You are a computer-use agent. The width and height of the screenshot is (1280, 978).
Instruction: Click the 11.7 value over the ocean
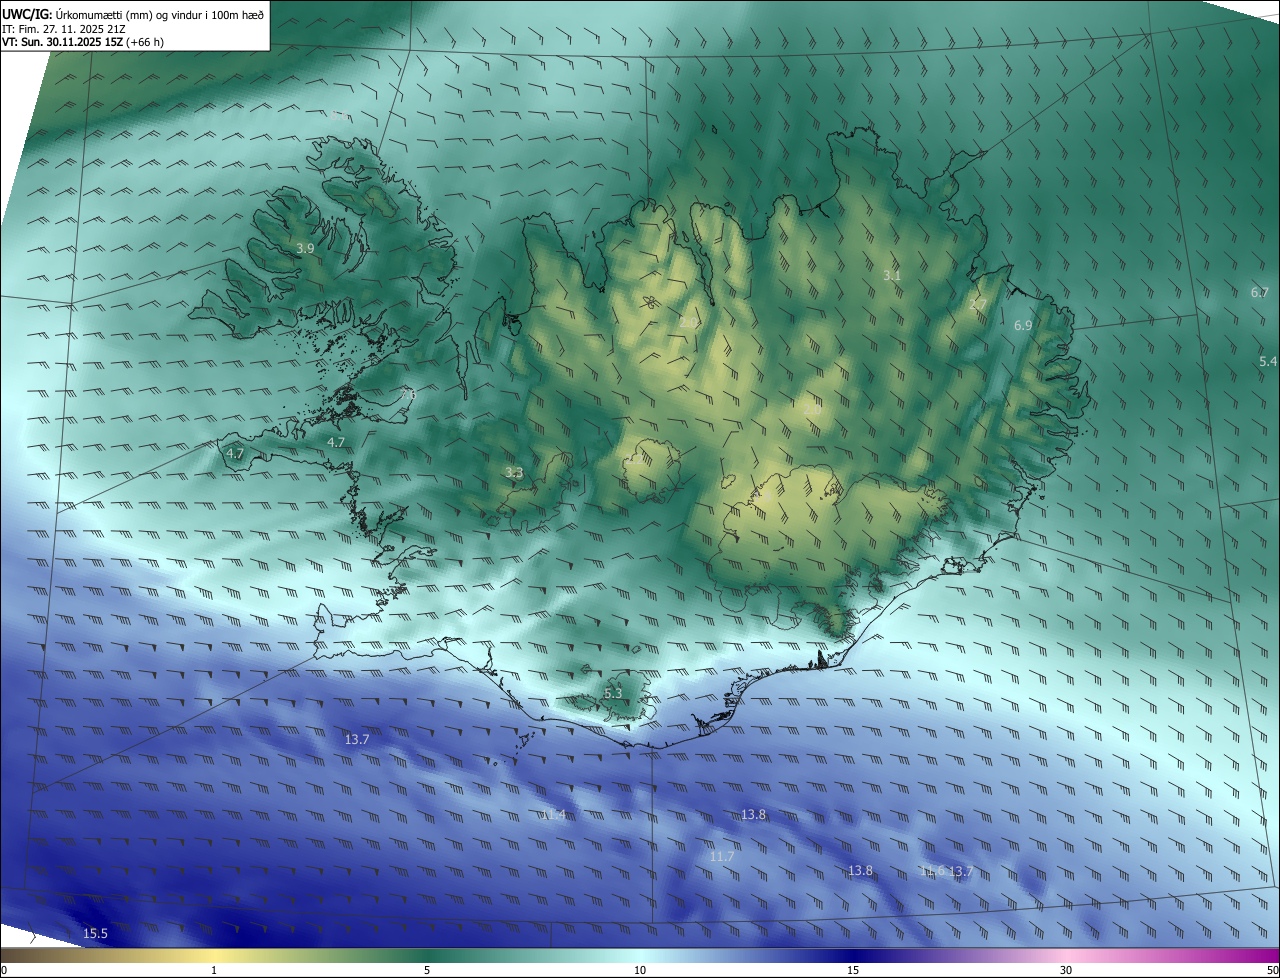[x=722, y=857]
